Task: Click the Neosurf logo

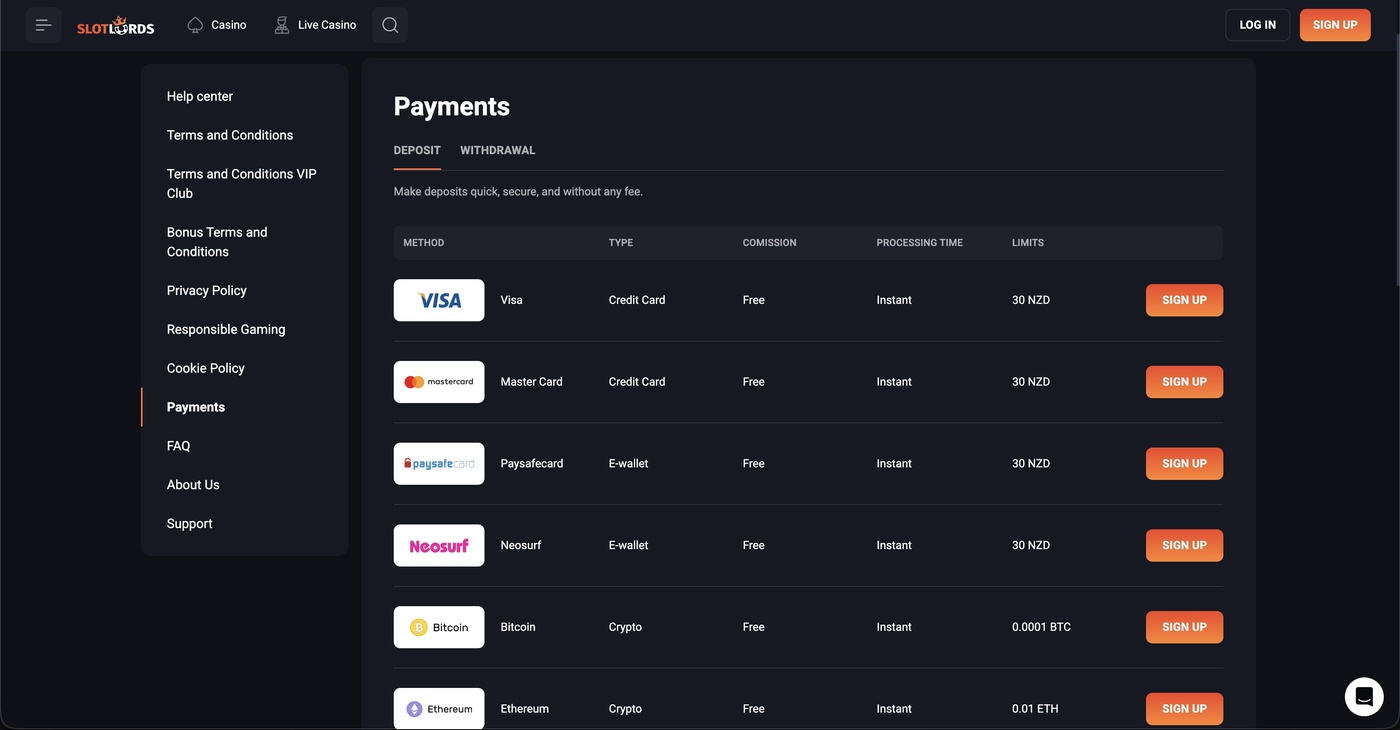Action: click(439, 546)
